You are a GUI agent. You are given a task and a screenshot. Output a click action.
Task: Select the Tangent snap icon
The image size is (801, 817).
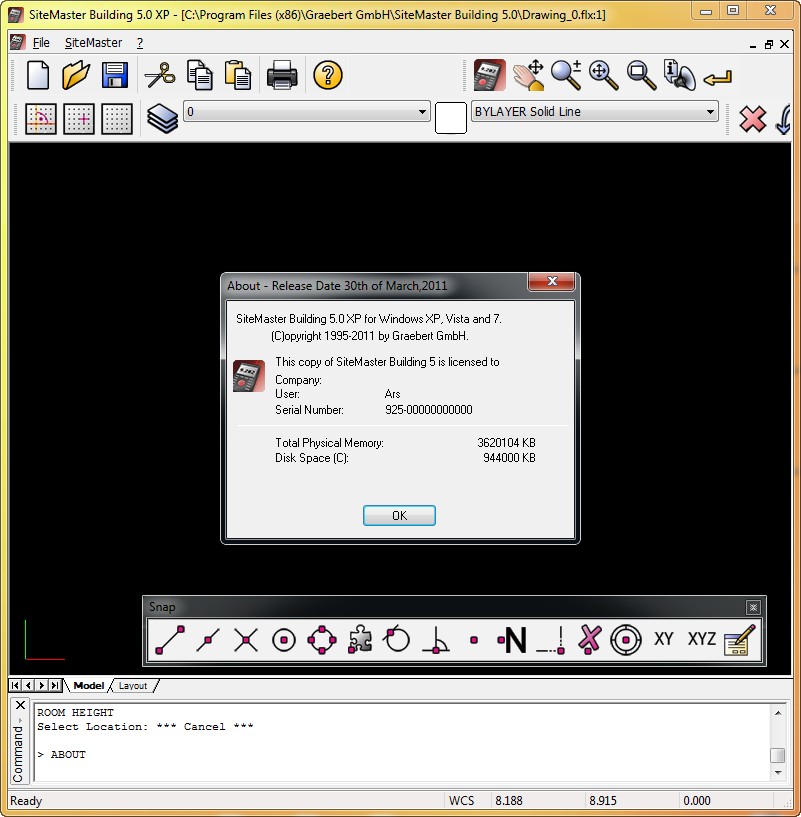click(x=397, y=639)
